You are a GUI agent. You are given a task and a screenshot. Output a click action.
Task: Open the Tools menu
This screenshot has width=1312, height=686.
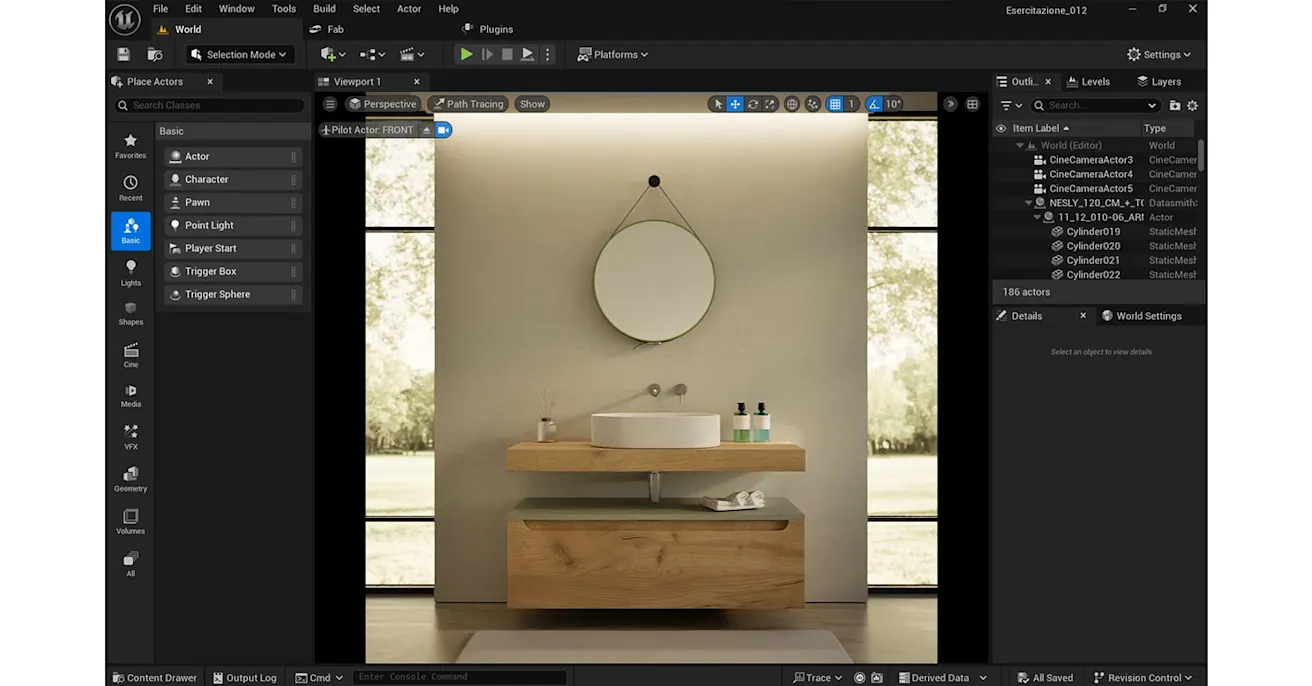[x=284, y=9]
